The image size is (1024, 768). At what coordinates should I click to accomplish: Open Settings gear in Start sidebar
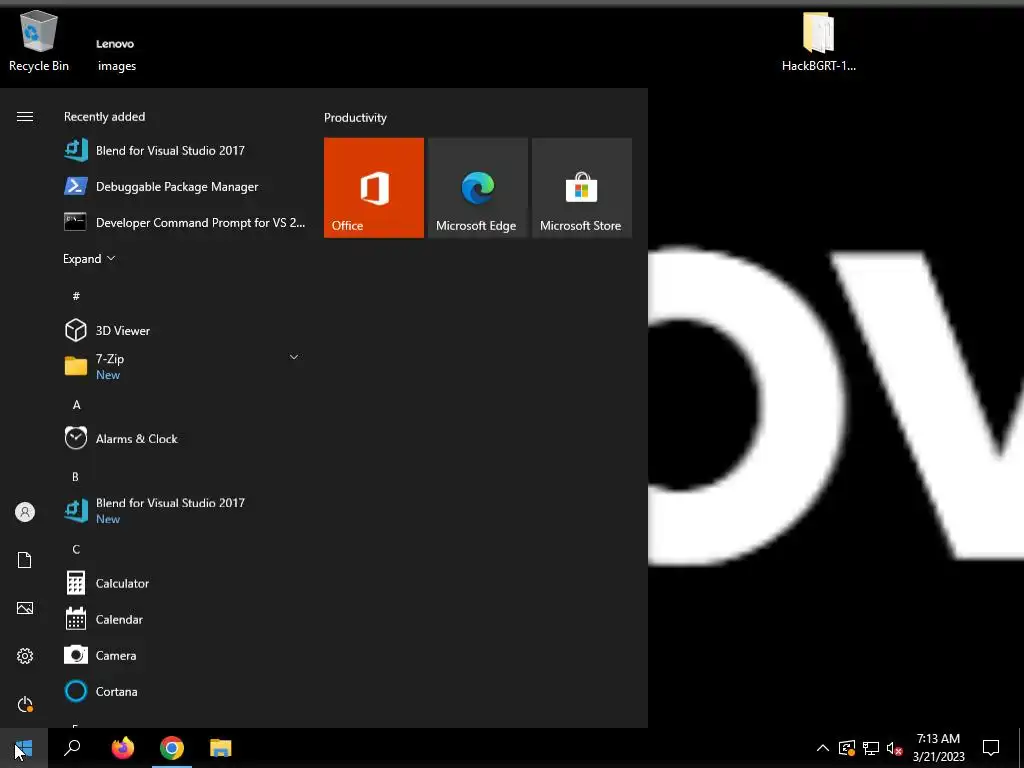[25, 656]
